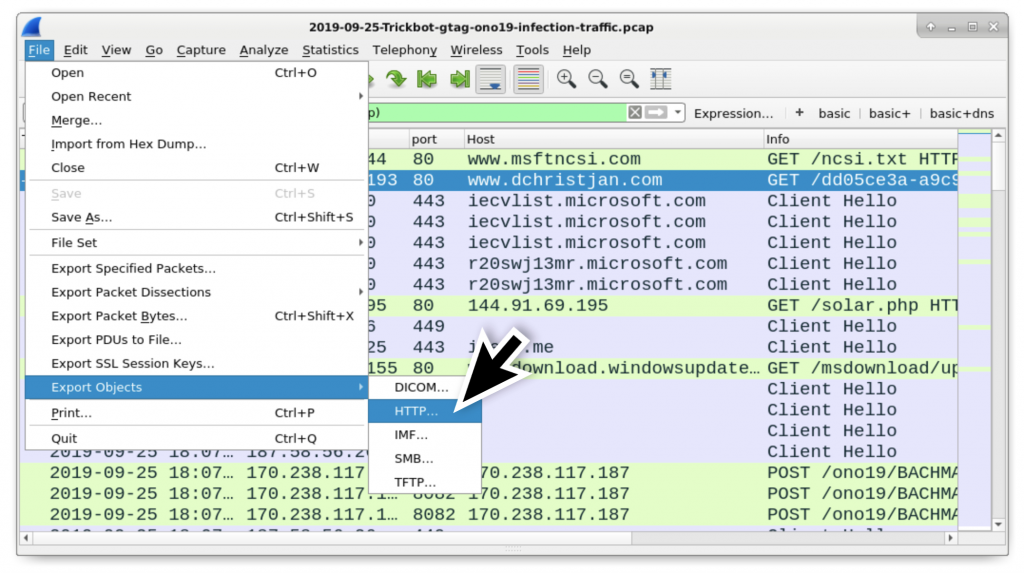Expand the Export Objects submenu

pos(196,387)
